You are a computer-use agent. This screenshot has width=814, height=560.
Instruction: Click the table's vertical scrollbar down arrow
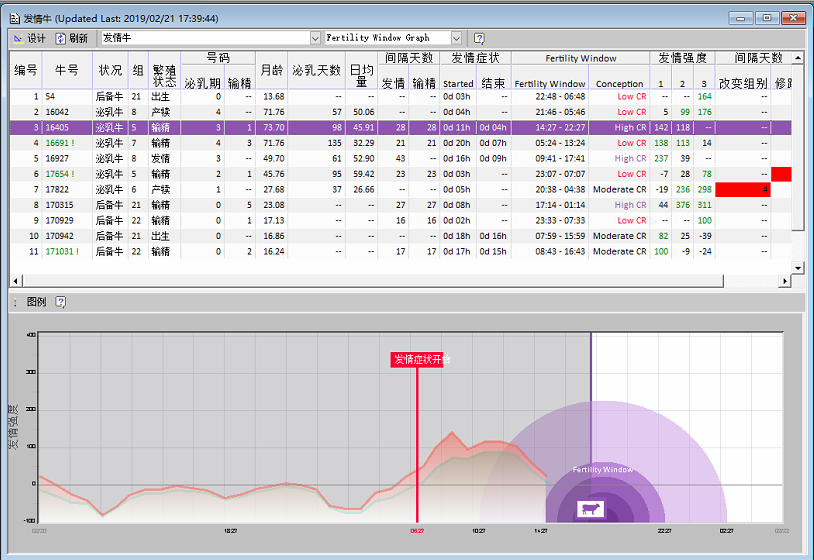point(798,268)
